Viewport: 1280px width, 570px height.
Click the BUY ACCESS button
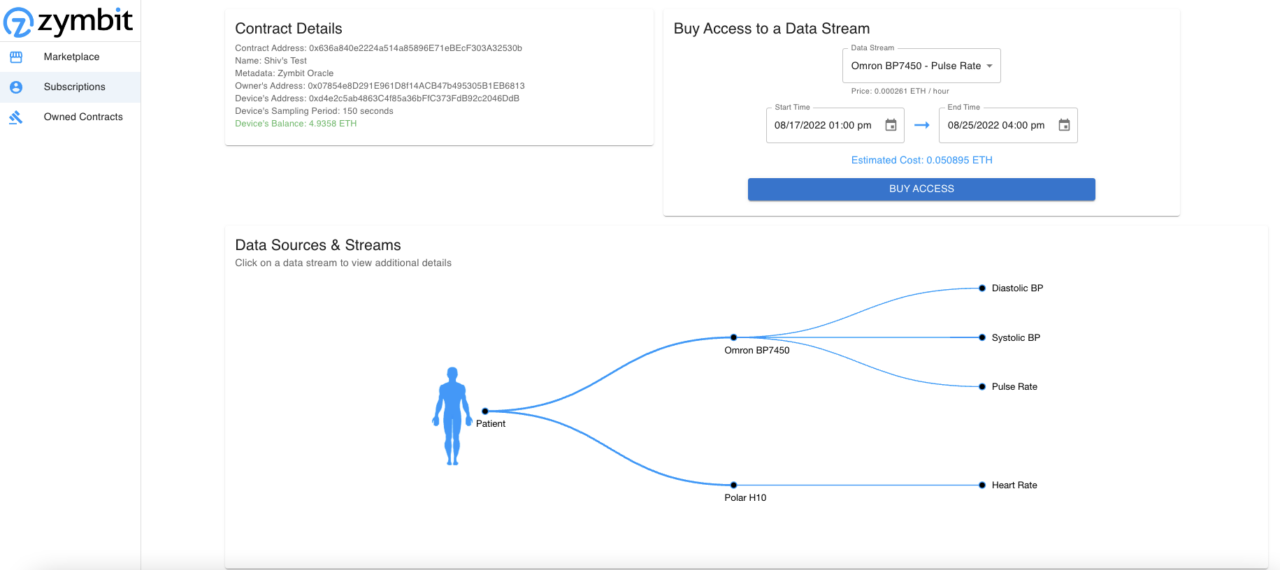(x=921, y=189)
